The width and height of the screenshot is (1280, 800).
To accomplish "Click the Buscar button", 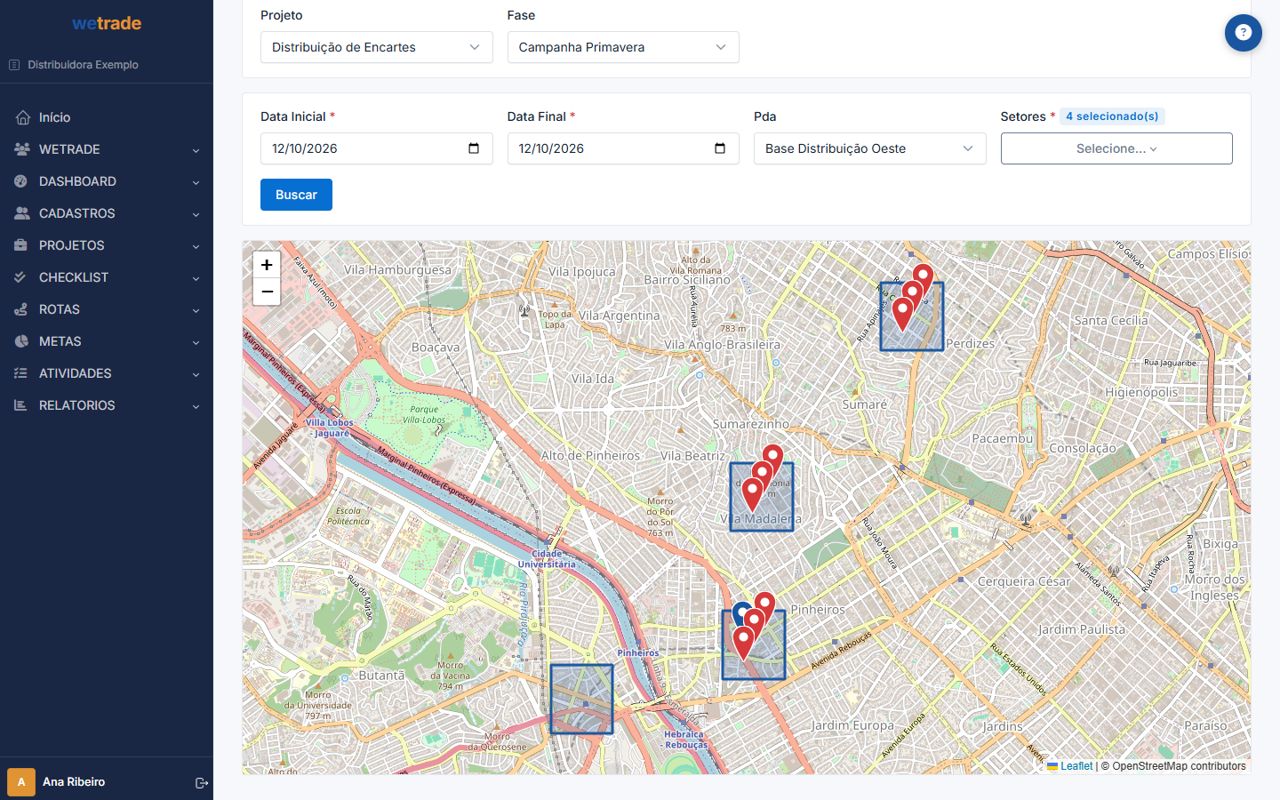I will 296,195.
